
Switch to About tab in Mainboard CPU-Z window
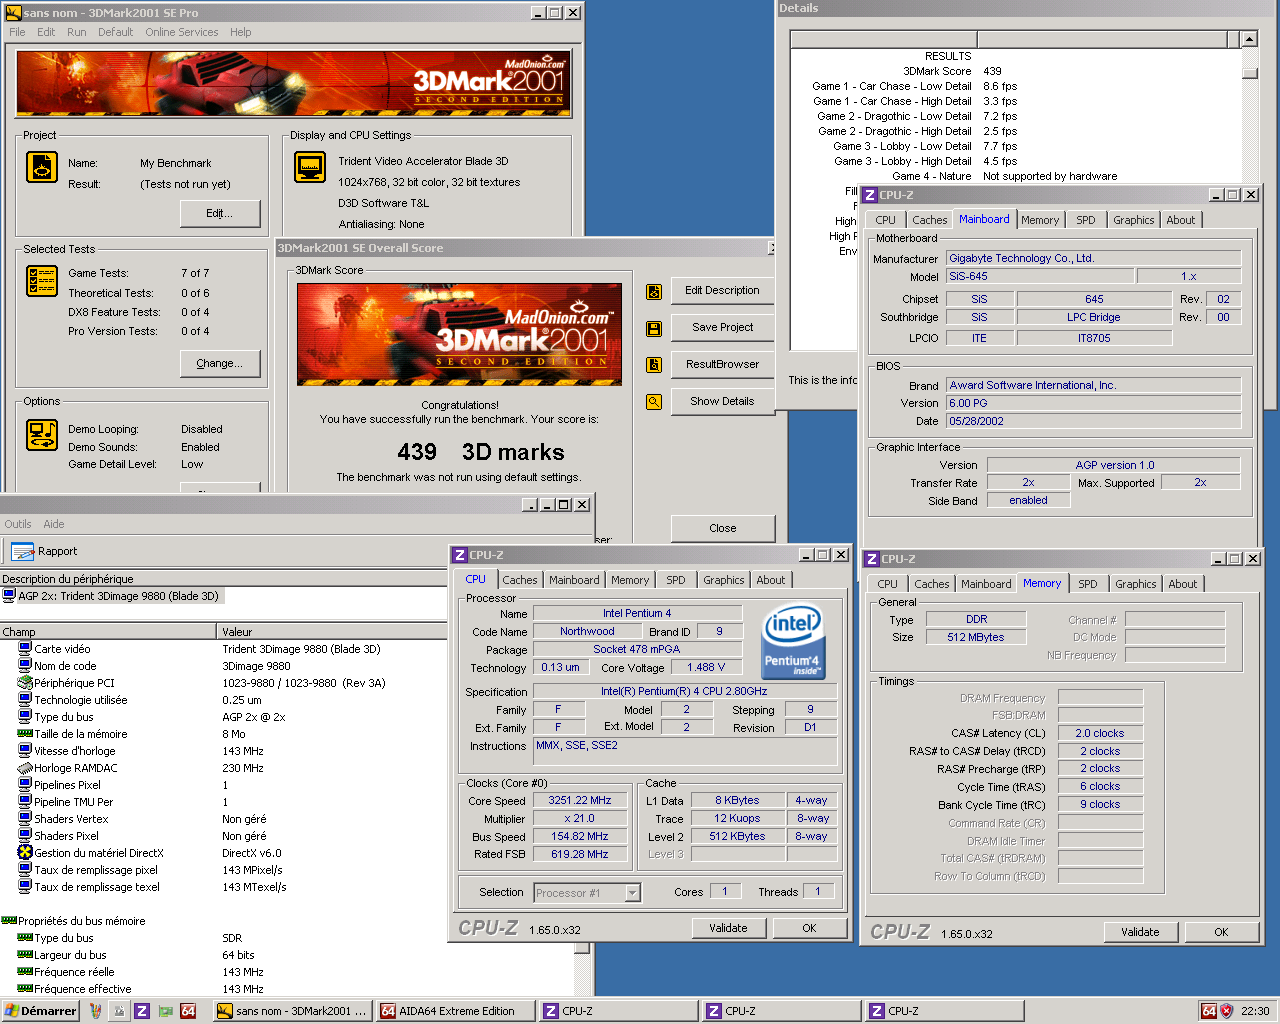(1181, 220)
